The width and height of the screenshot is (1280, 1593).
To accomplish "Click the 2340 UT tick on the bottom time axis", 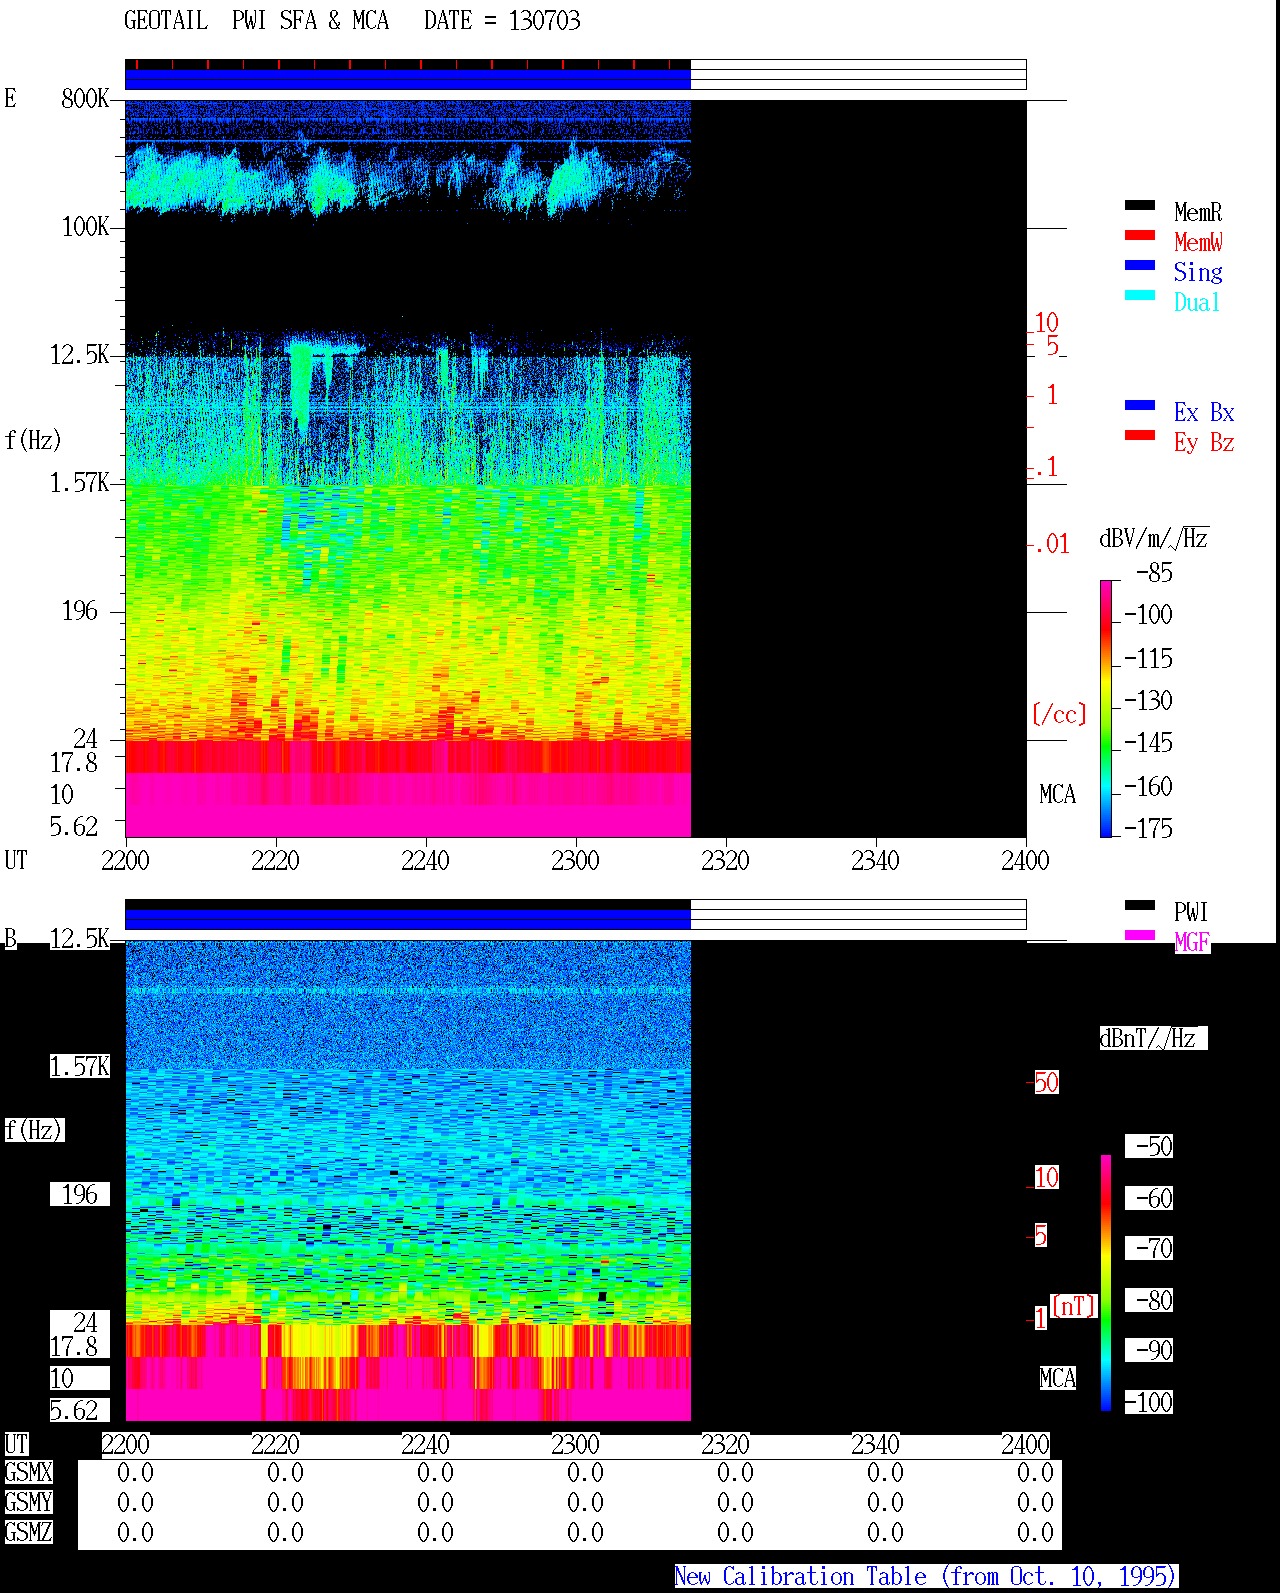I will 875,1444.
